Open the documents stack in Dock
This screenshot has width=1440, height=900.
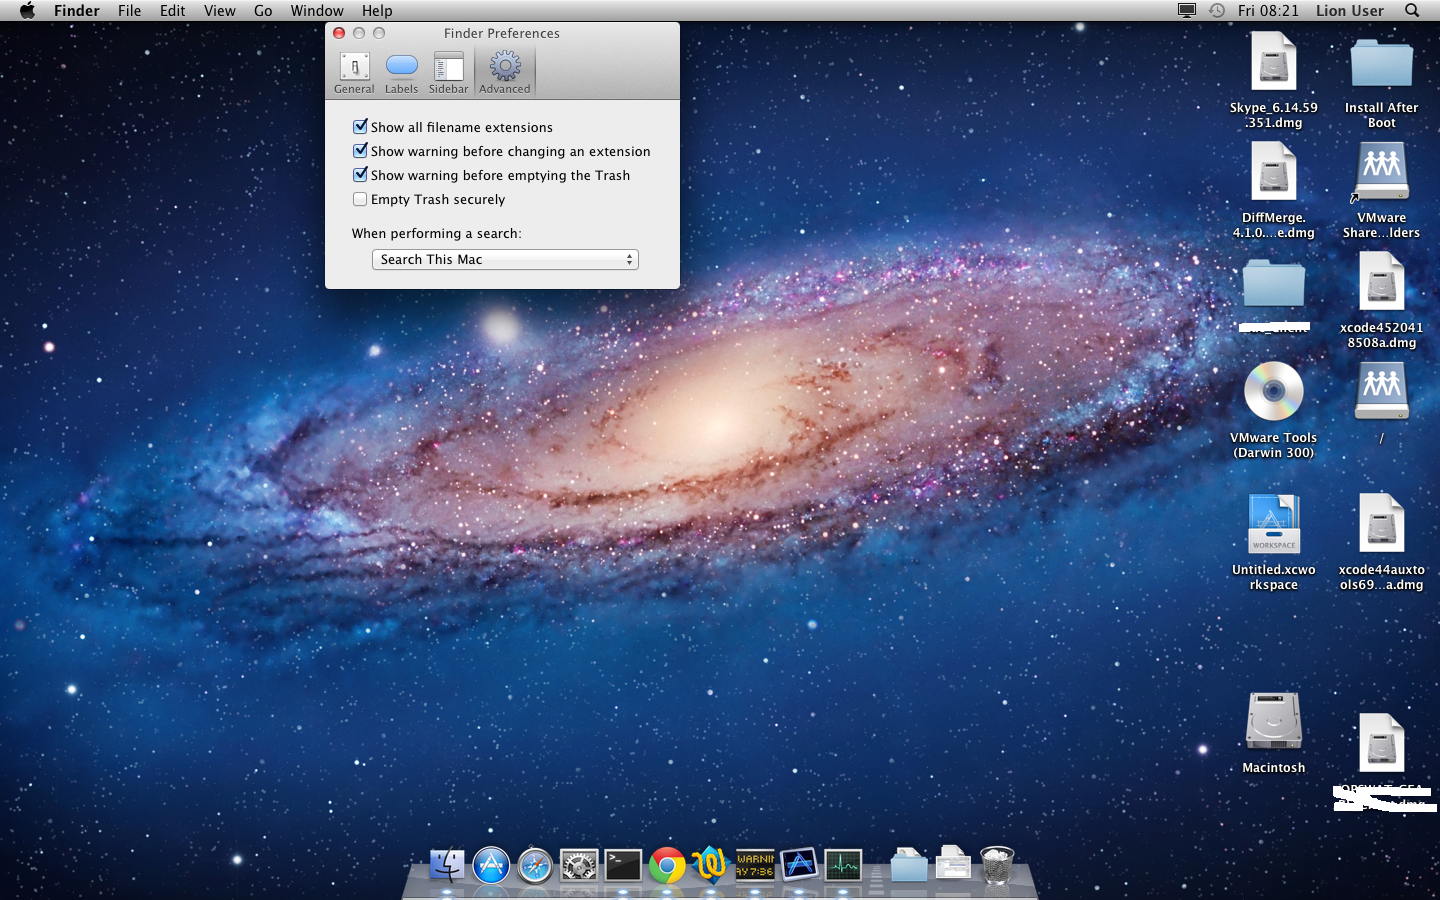[953, 864]
